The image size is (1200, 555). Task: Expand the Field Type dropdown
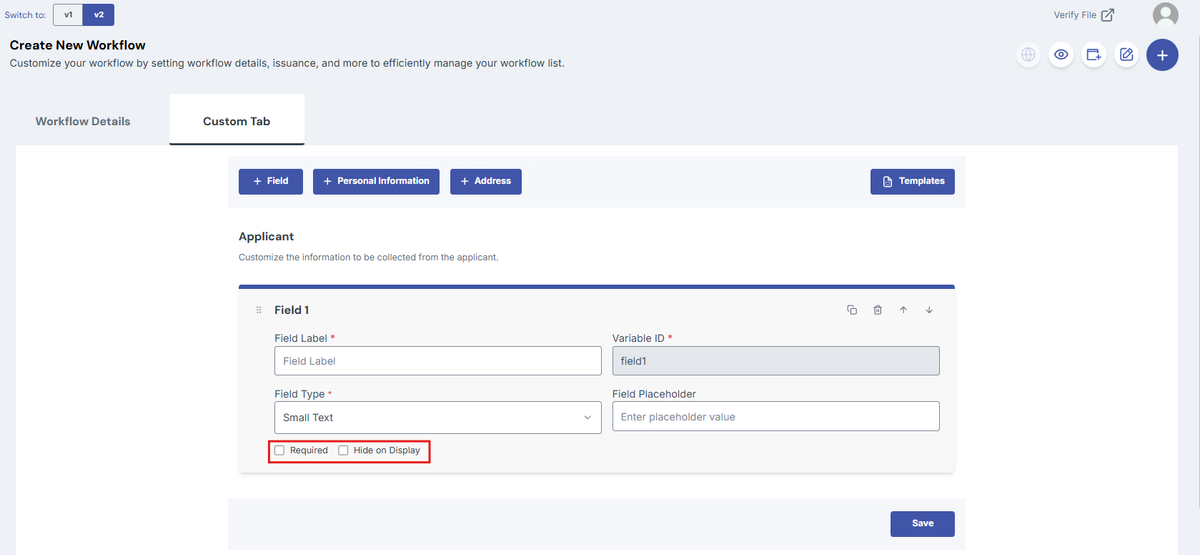pos(435,417)
